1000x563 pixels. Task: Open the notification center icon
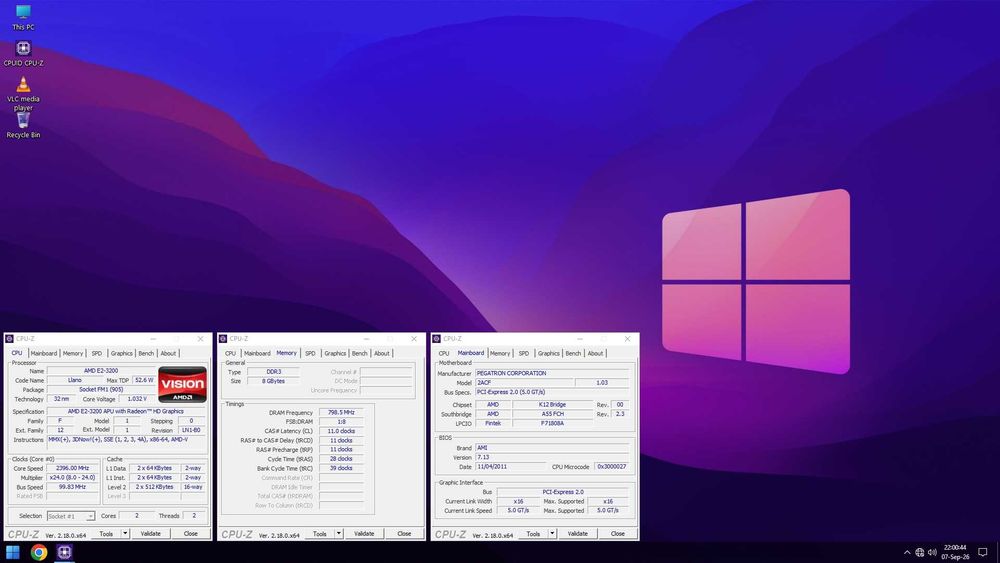point(983,552)
